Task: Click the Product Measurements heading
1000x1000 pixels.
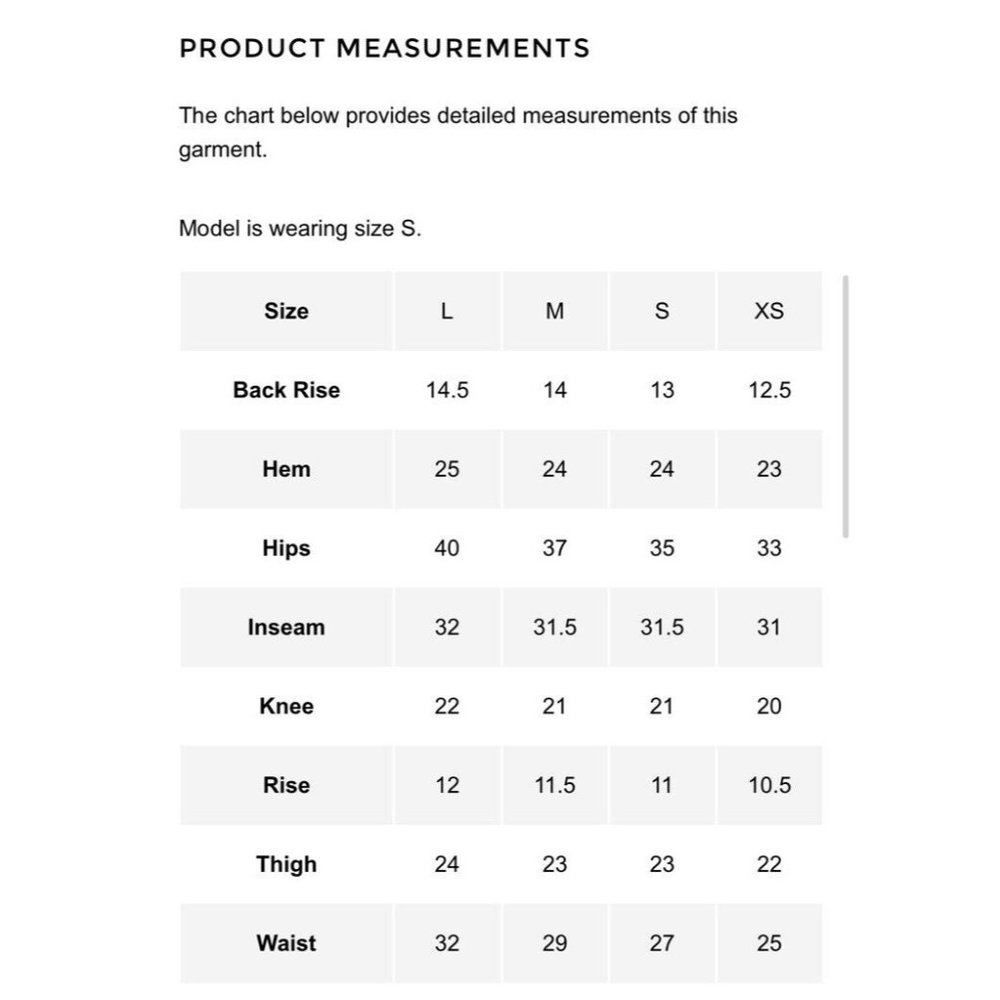Action: [385, 48]
